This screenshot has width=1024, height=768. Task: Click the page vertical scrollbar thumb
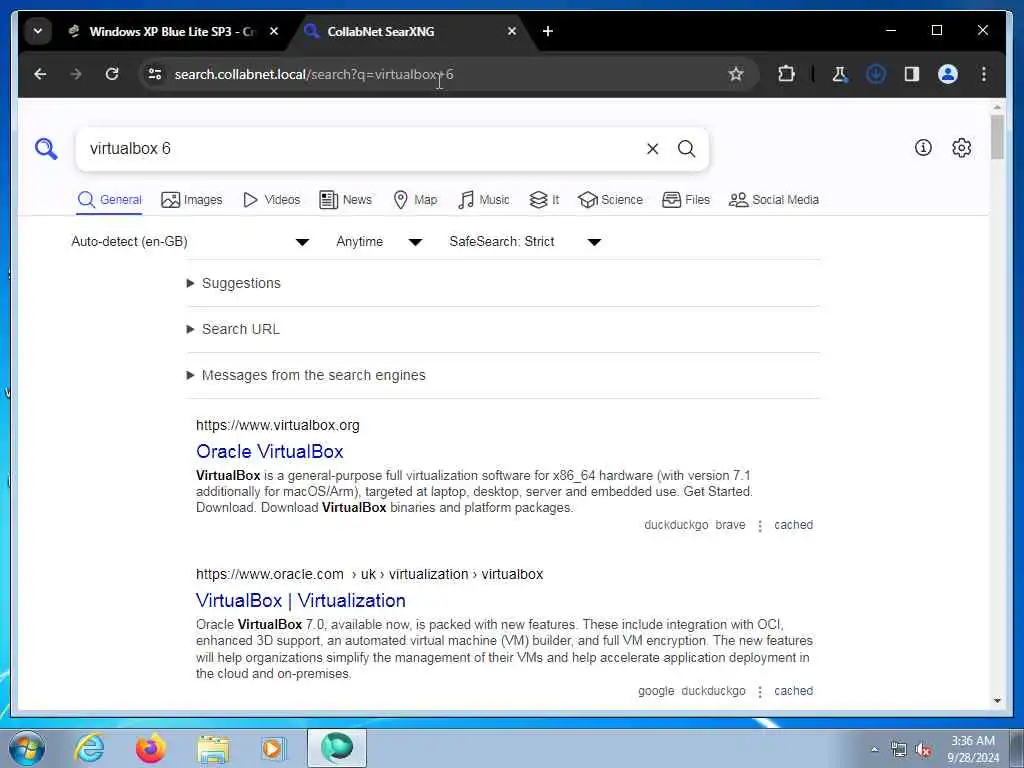coord(997,136)
